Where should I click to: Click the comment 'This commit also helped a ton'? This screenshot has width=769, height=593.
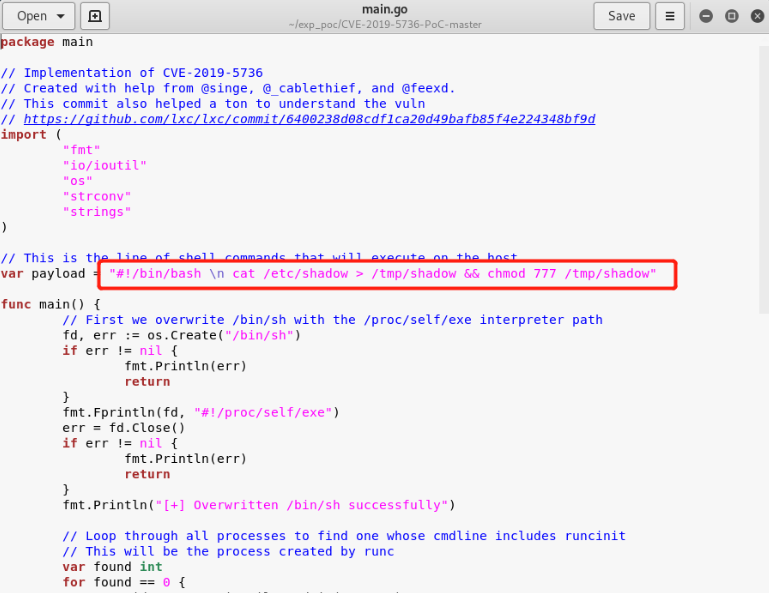pos(213,104)
